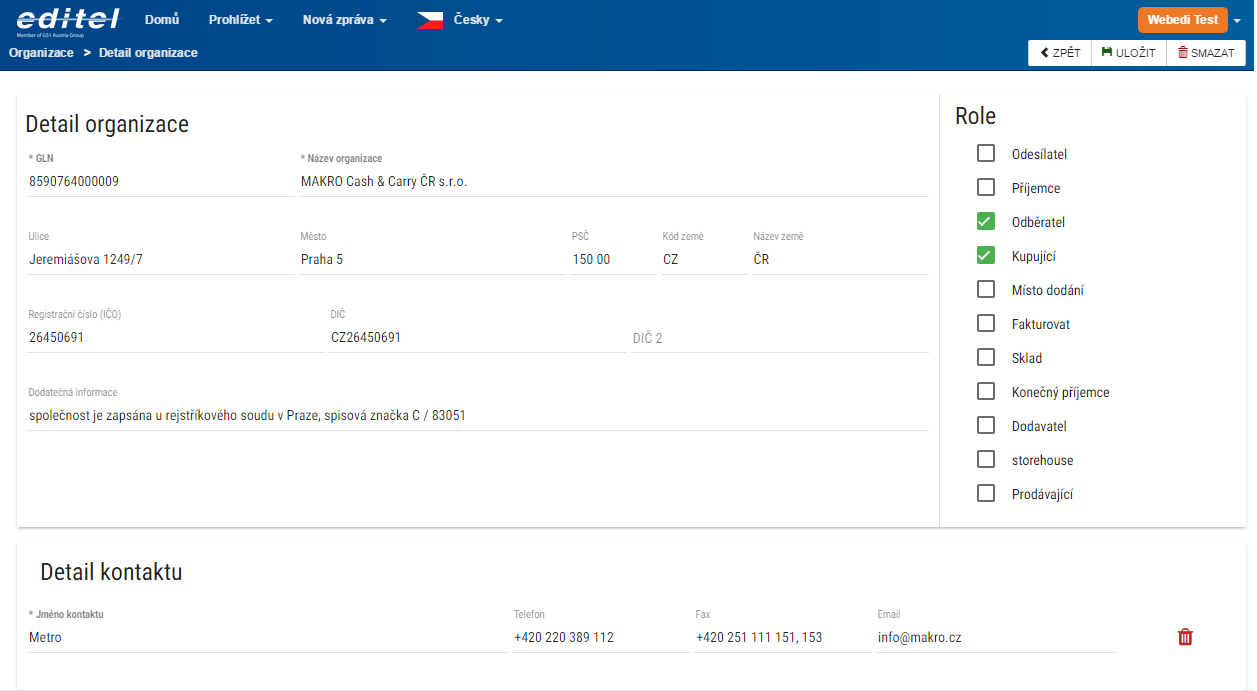
Task: Click the Město field Praha 5
Action: [x=432, y=260]
